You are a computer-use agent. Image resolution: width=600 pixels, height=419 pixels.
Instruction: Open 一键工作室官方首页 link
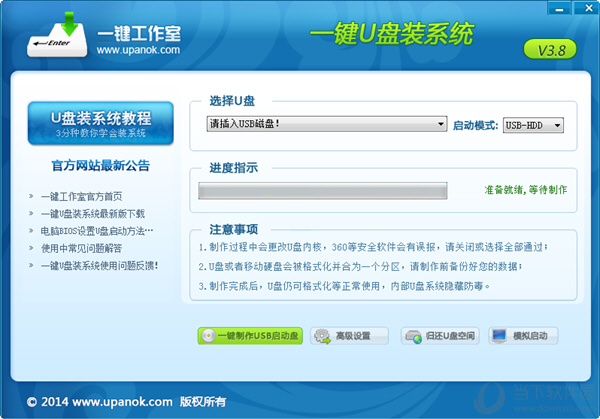coord(88,196)
